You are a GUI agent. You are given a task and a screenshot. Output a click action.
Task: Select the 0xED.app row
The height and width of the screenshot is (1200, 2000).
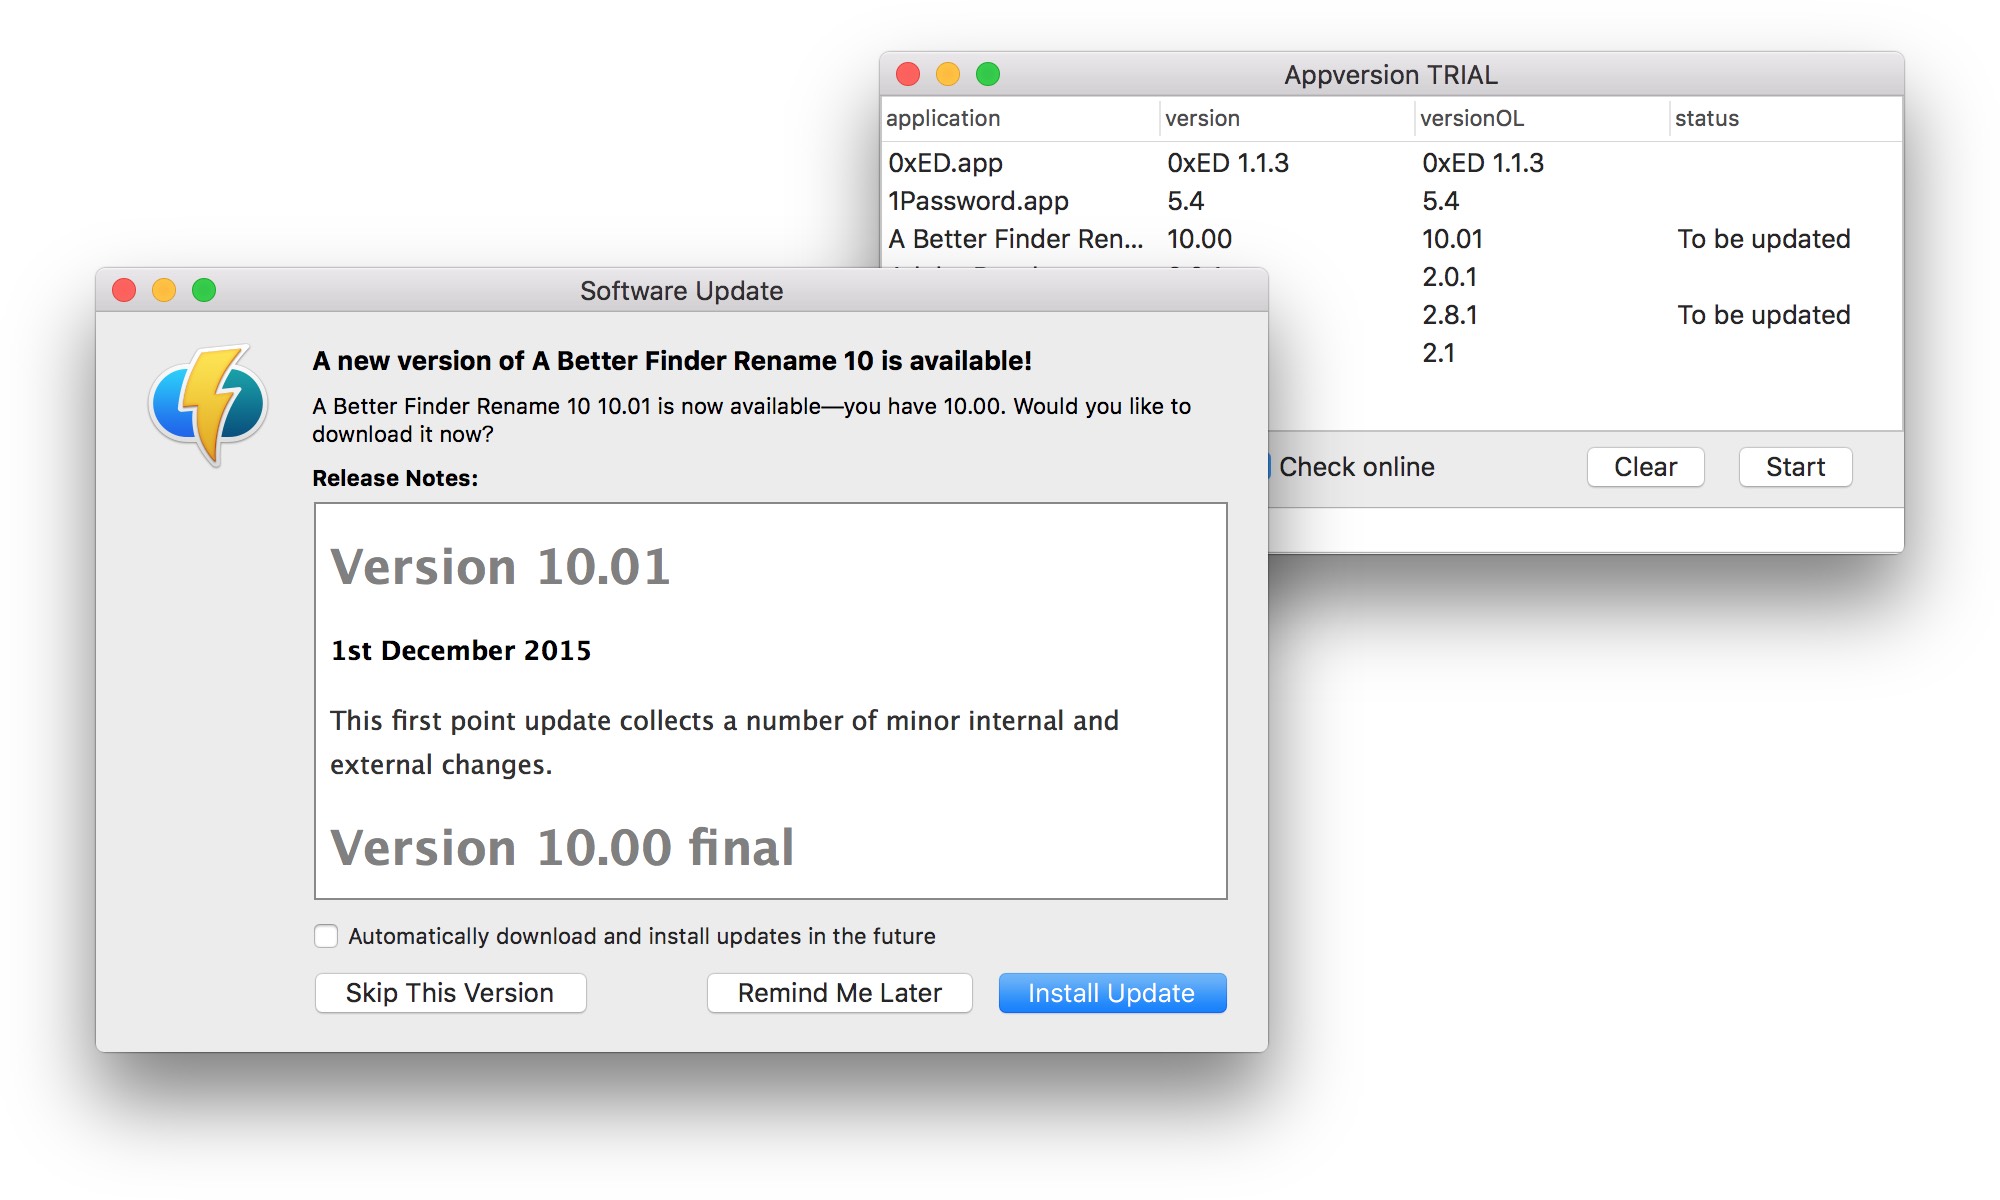[946, 163]
